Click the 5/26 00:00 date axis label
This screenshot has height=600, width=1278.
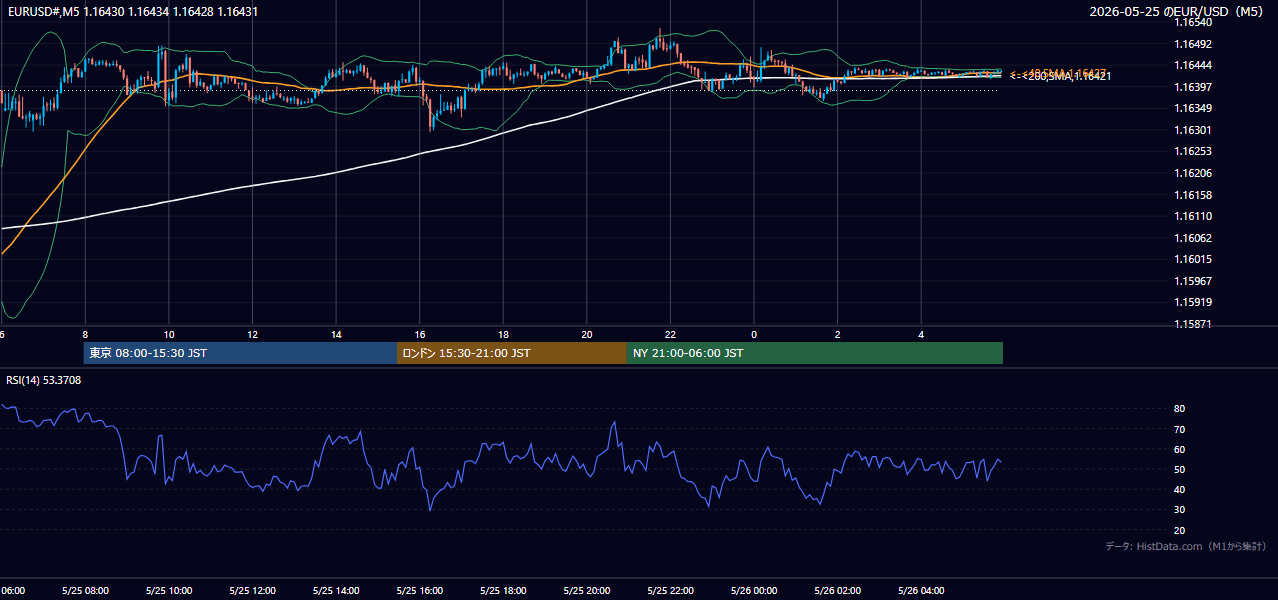point(754,590)
